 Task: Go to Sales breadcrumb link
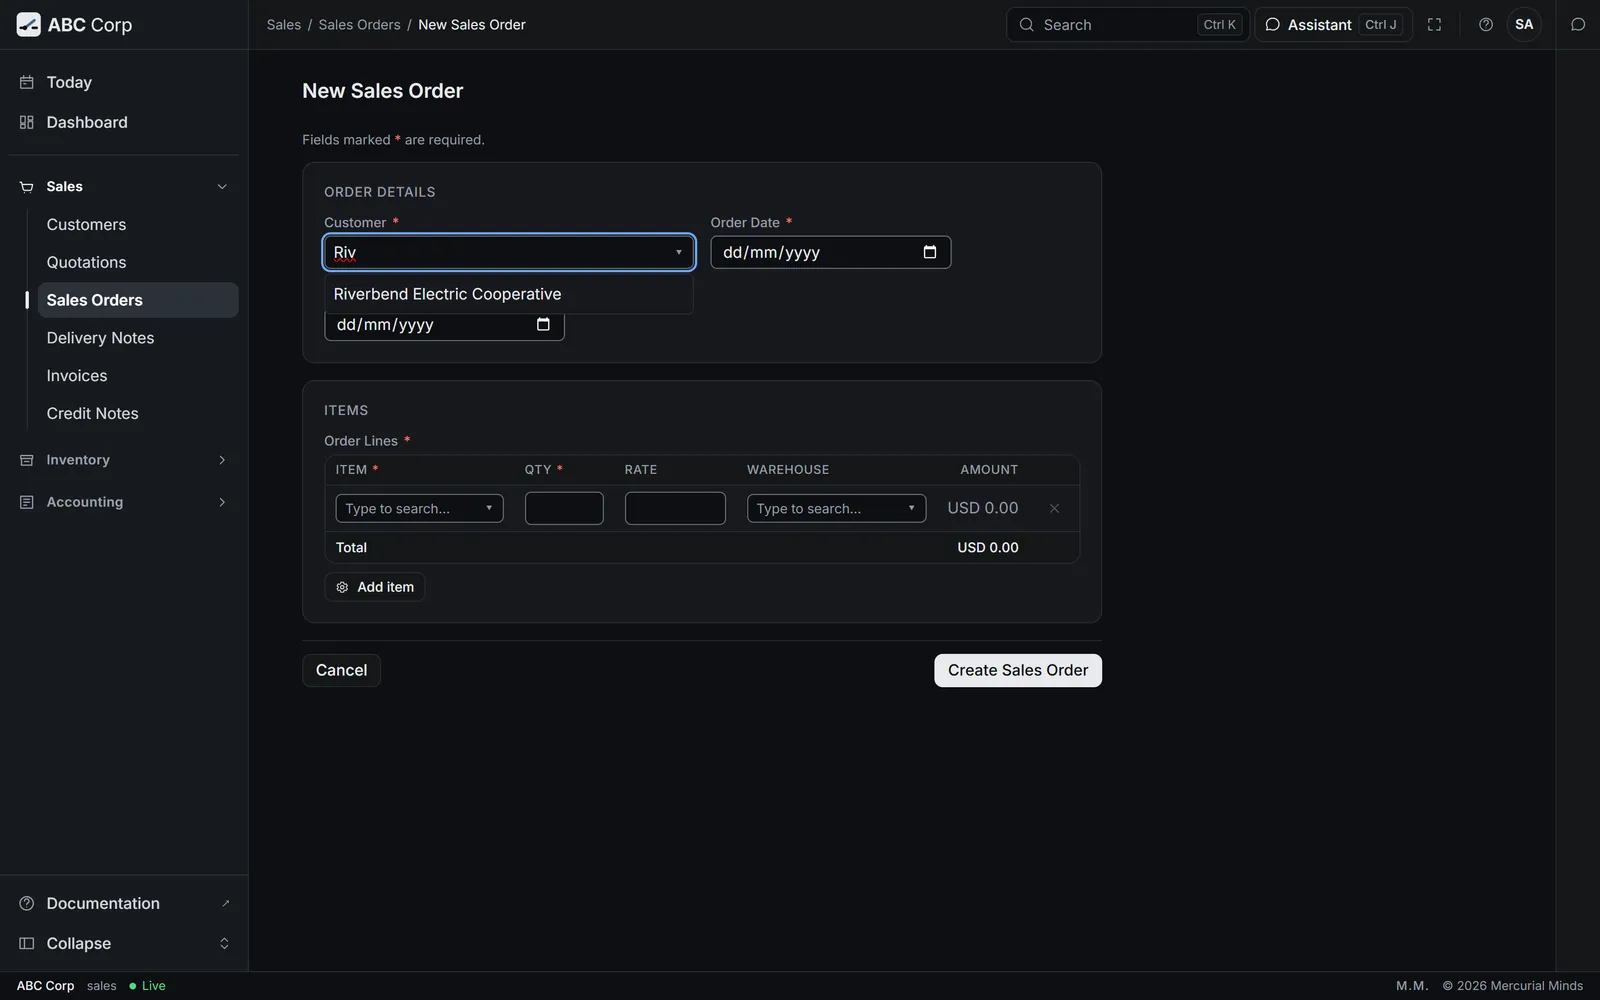point(284,25)
